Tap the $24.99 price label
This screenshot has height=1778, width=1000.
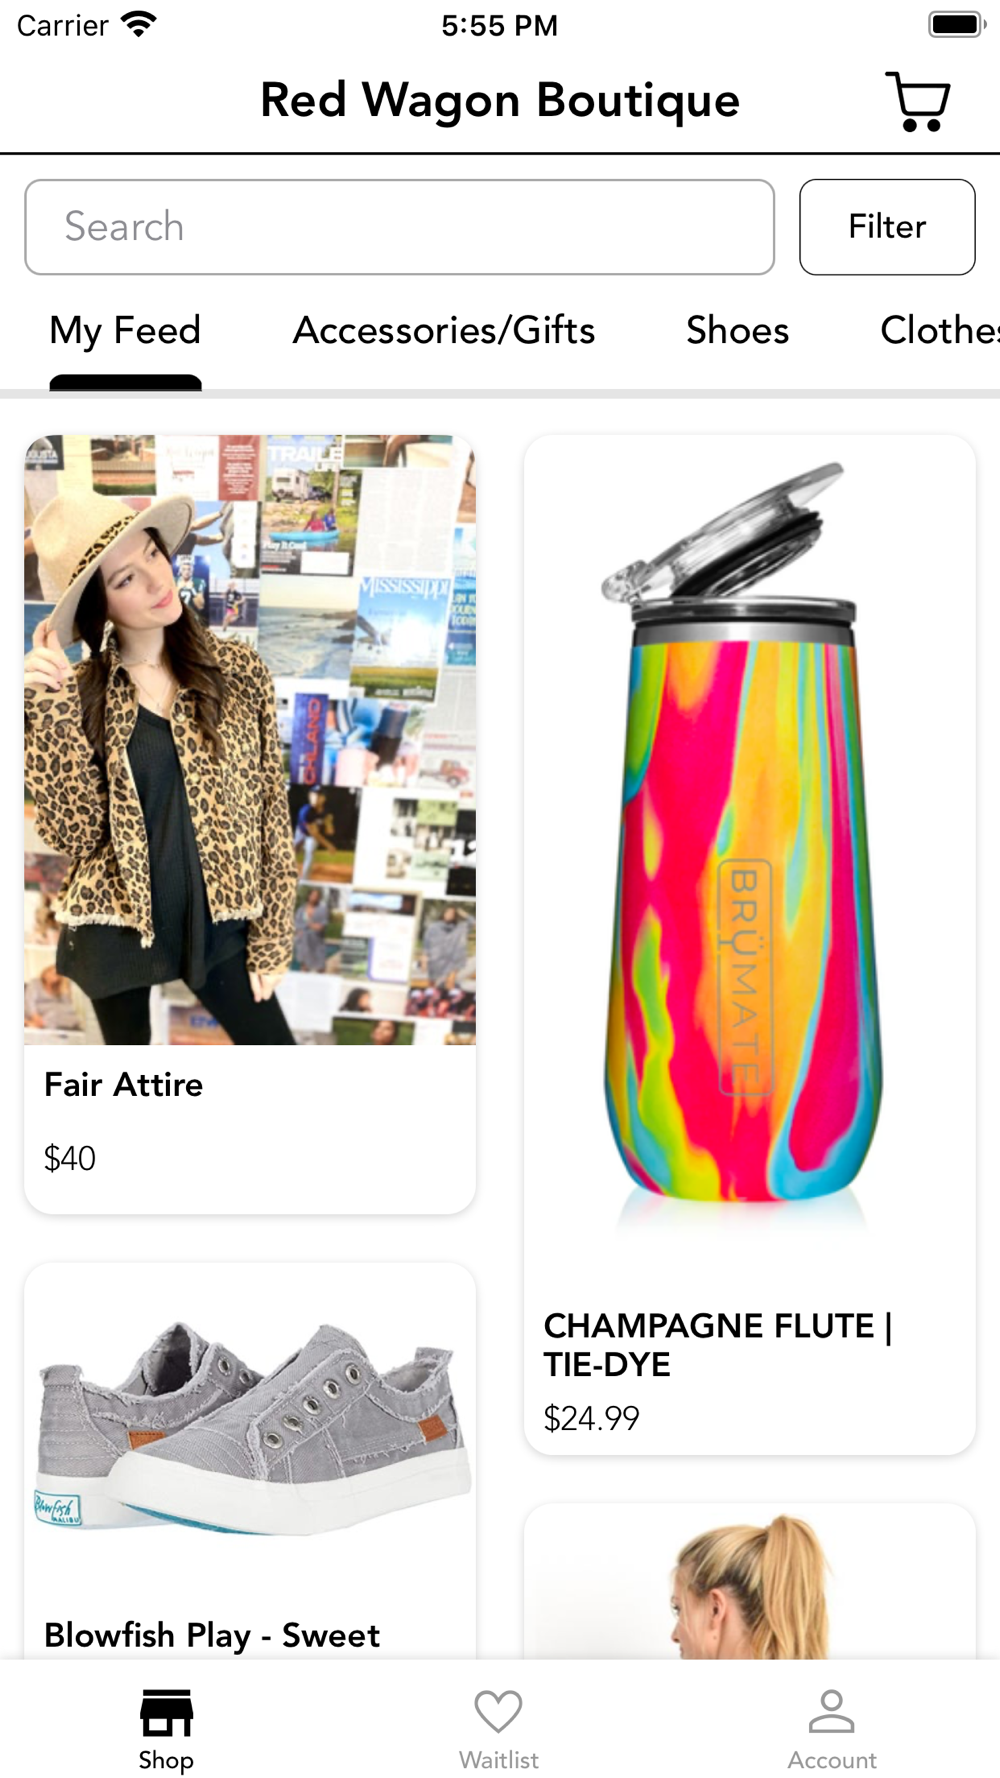pyautogui.click(x=591, y=1418)
